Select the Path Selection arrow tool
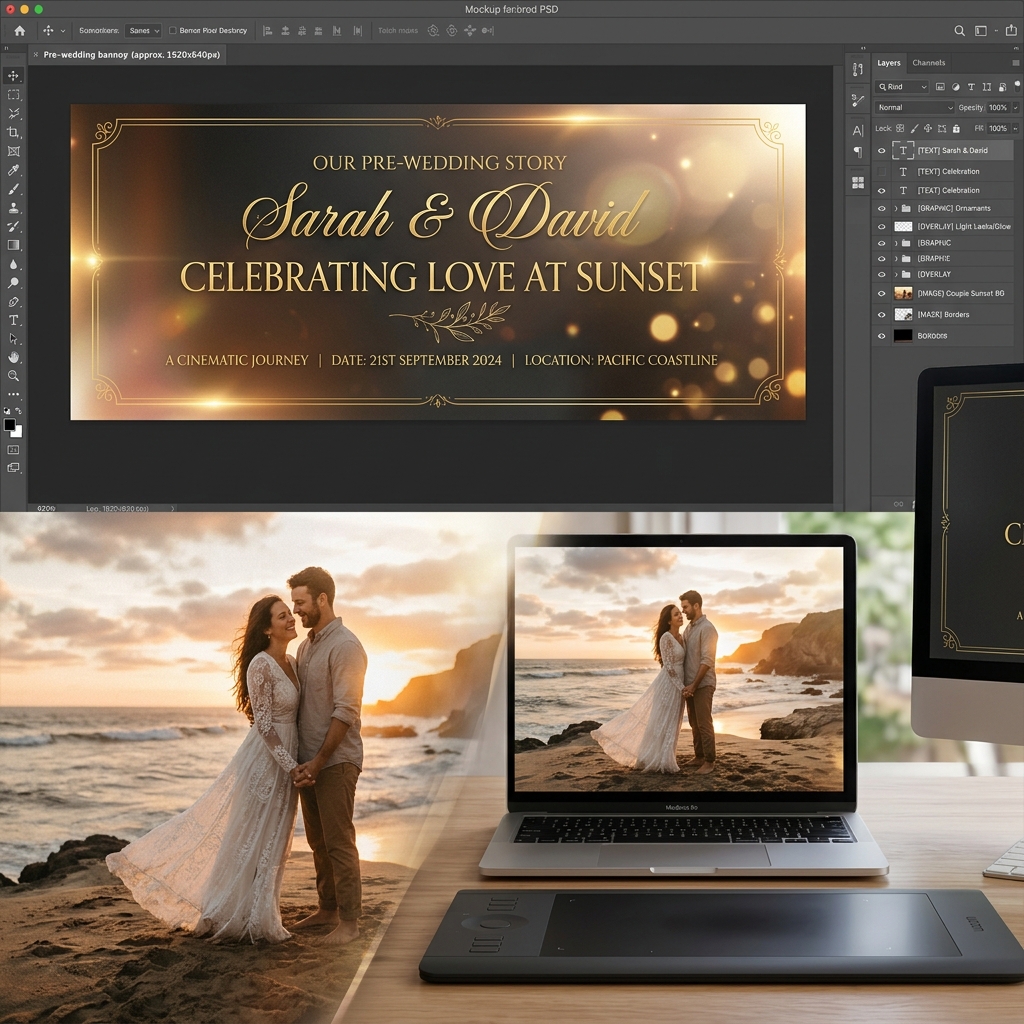This screenshot has width=1024, height=1024. (x=13, y=339)
